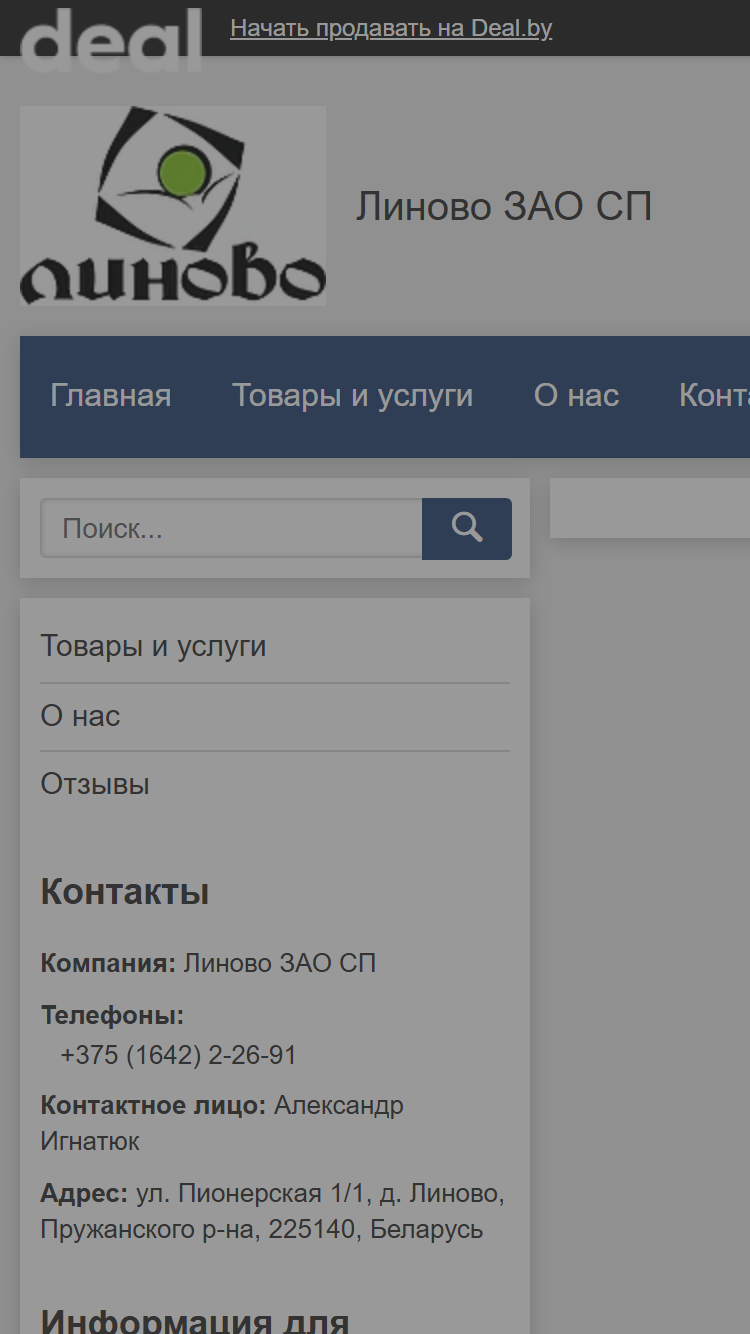
Task: Click the magnifier search button
Action: pos(467,529)
